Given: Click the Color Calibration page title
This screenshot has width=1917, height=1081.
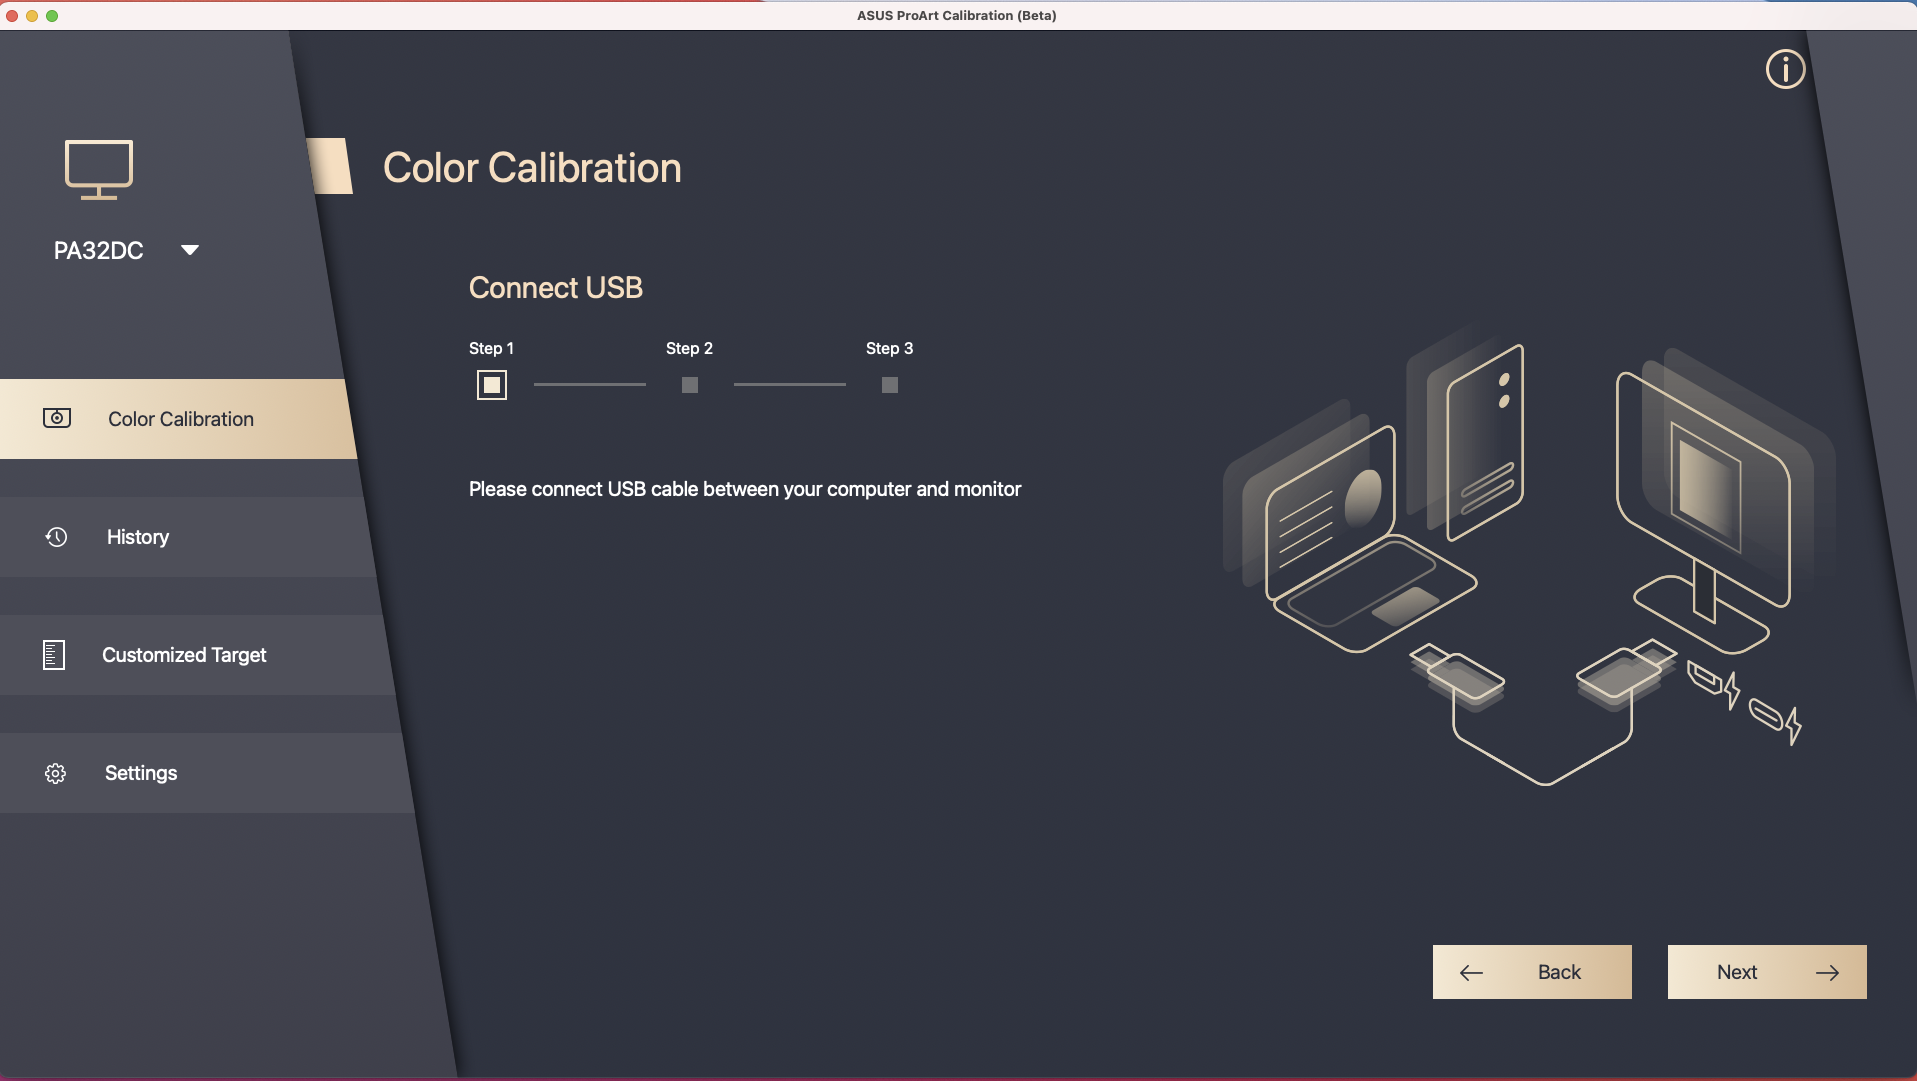Looking at the screenshot, I should pyautogui.click(x=532, y=168).
